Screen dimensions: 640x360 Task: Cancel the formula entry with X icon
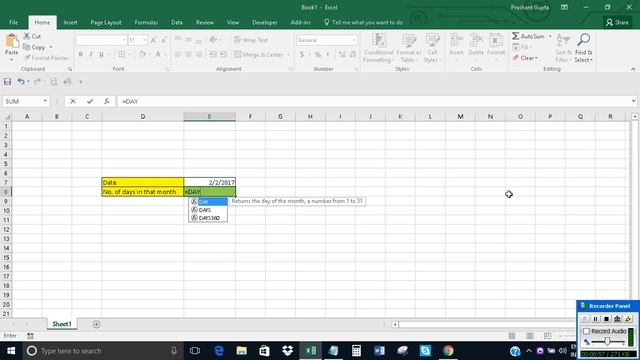pyautogui.click(x=73, y=101)
